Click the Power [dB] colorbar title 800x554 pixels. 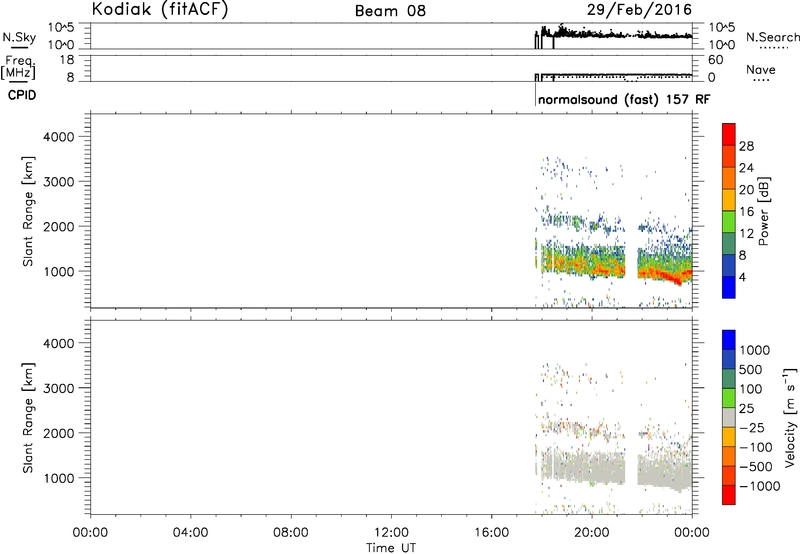764,211
